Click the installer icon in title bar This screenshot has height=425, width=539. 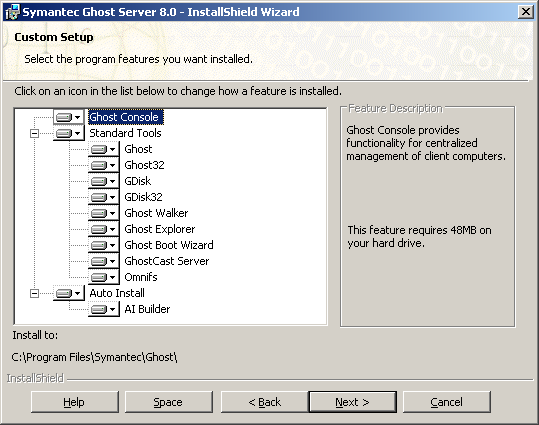[12, 12]
